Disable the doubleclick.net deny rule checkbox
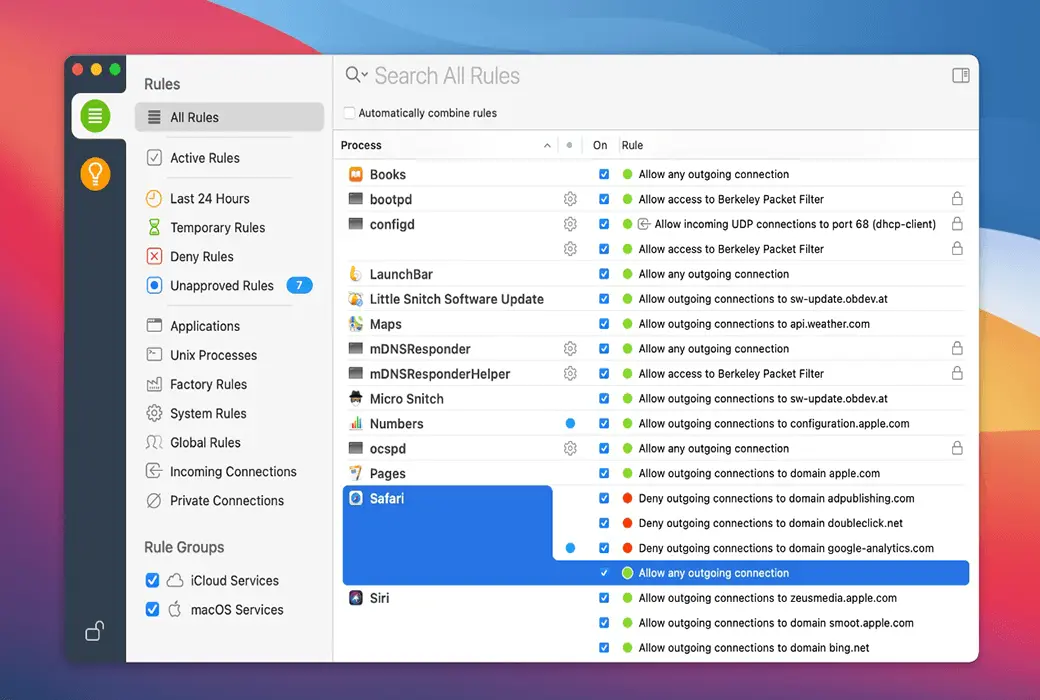The height and width of the screenshot is (700, 1040). coord(604,523)
